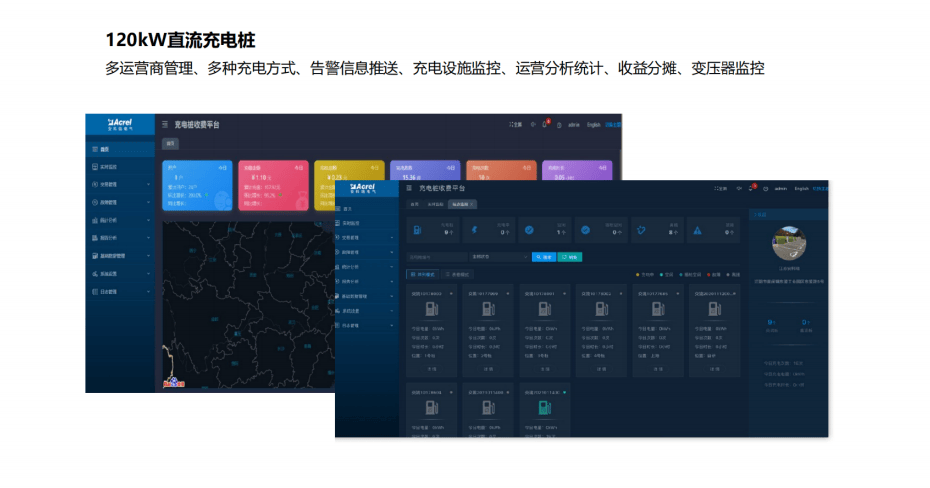Expand 交易管理 in the front window sidebar
The image size is (930, 488).
tap(367, 238)
